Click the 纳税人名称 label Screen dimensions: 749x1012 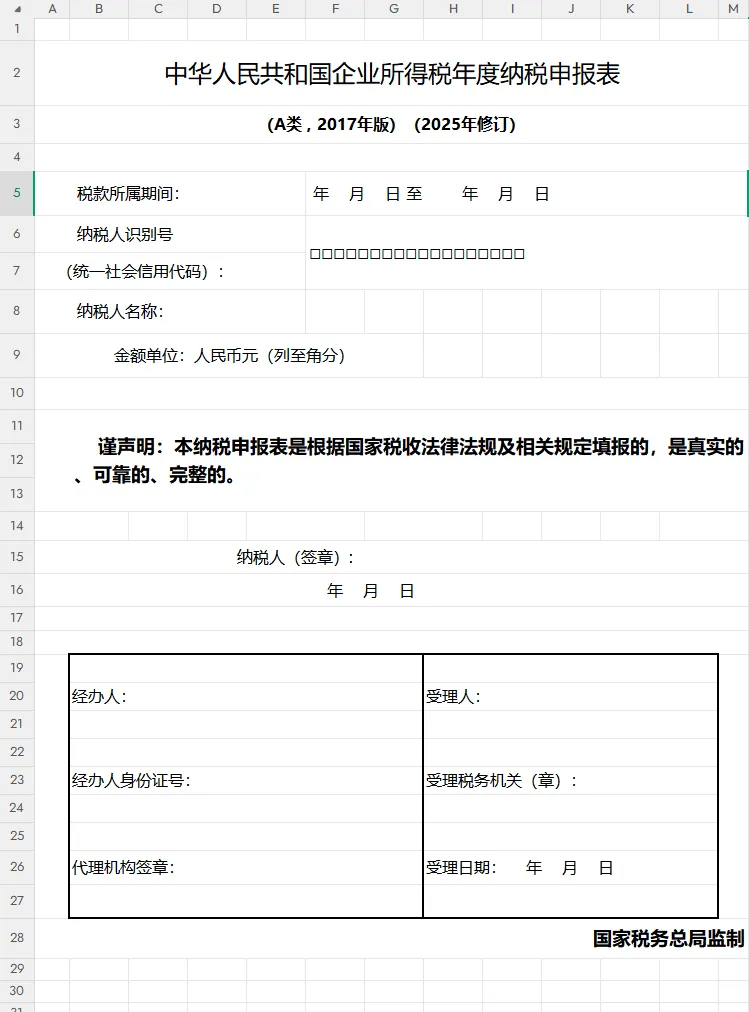[x=120, y=312]
